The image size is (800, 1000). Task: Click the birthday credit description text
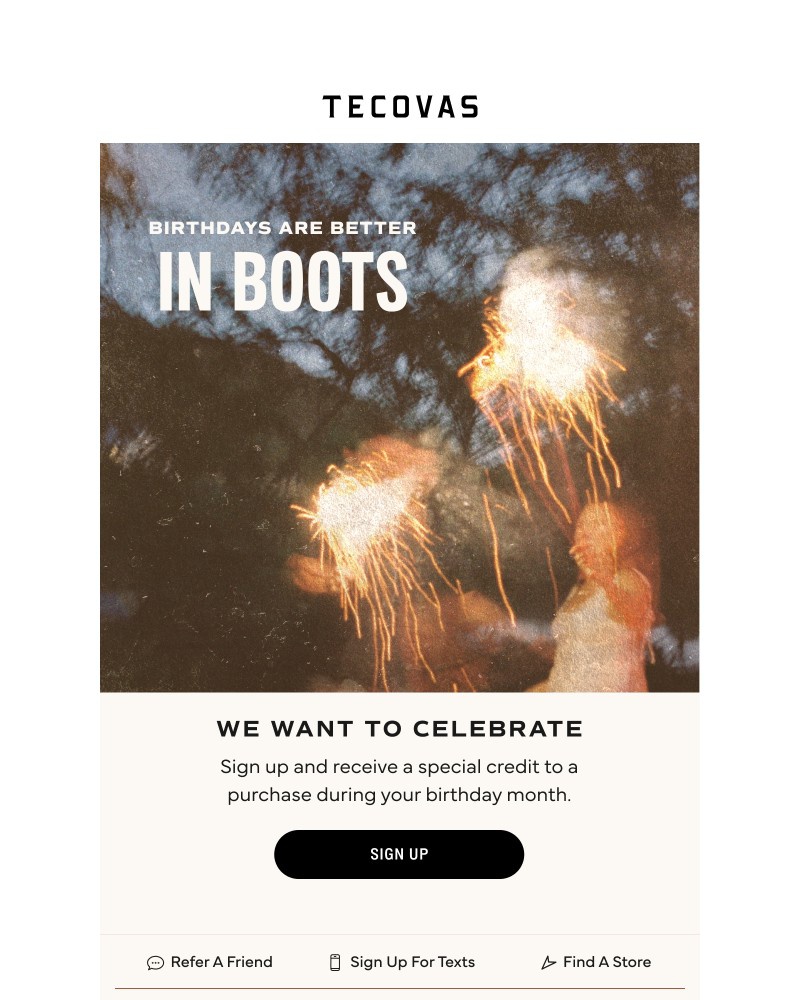click(x=399, y=783)
